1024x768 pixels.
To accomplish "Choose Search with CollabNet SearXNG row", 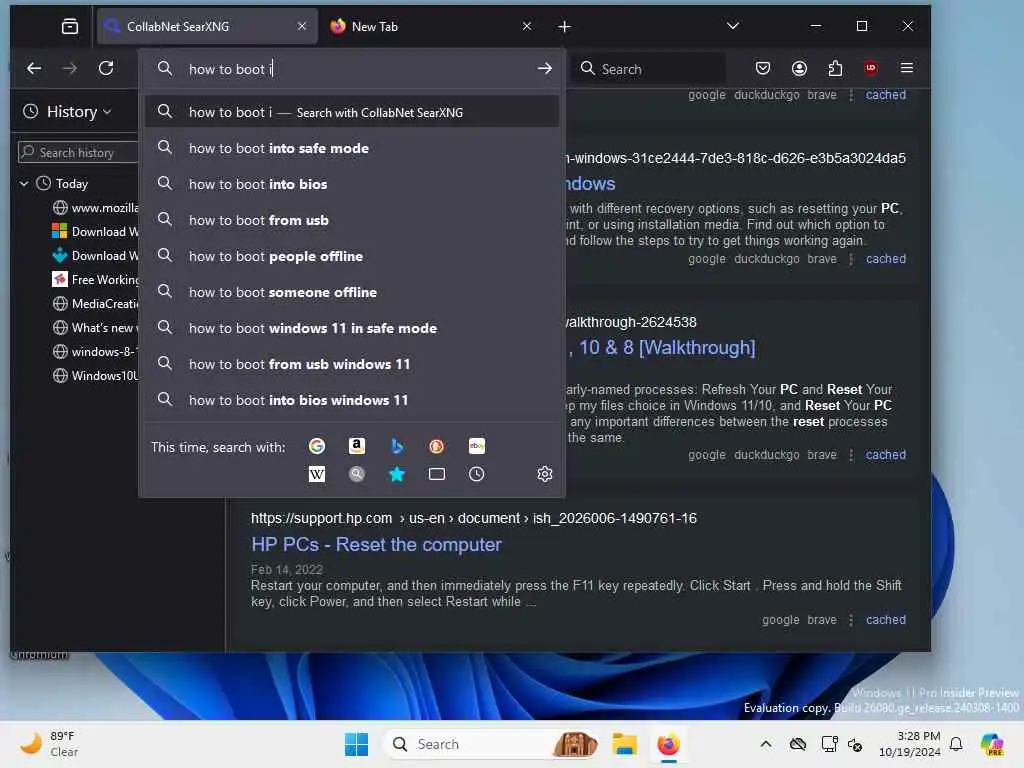I will 352,112.
